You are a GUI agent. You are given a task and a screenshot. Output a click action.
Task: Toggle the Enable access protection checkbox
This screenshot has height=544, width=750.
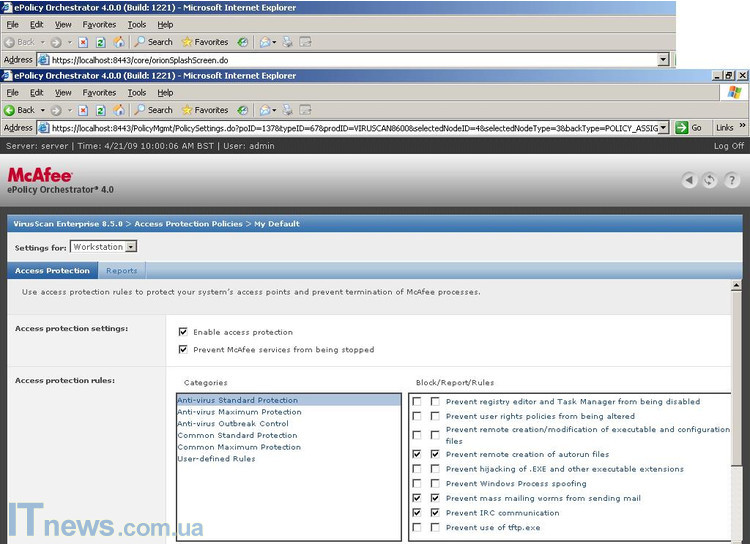(183, 332)
